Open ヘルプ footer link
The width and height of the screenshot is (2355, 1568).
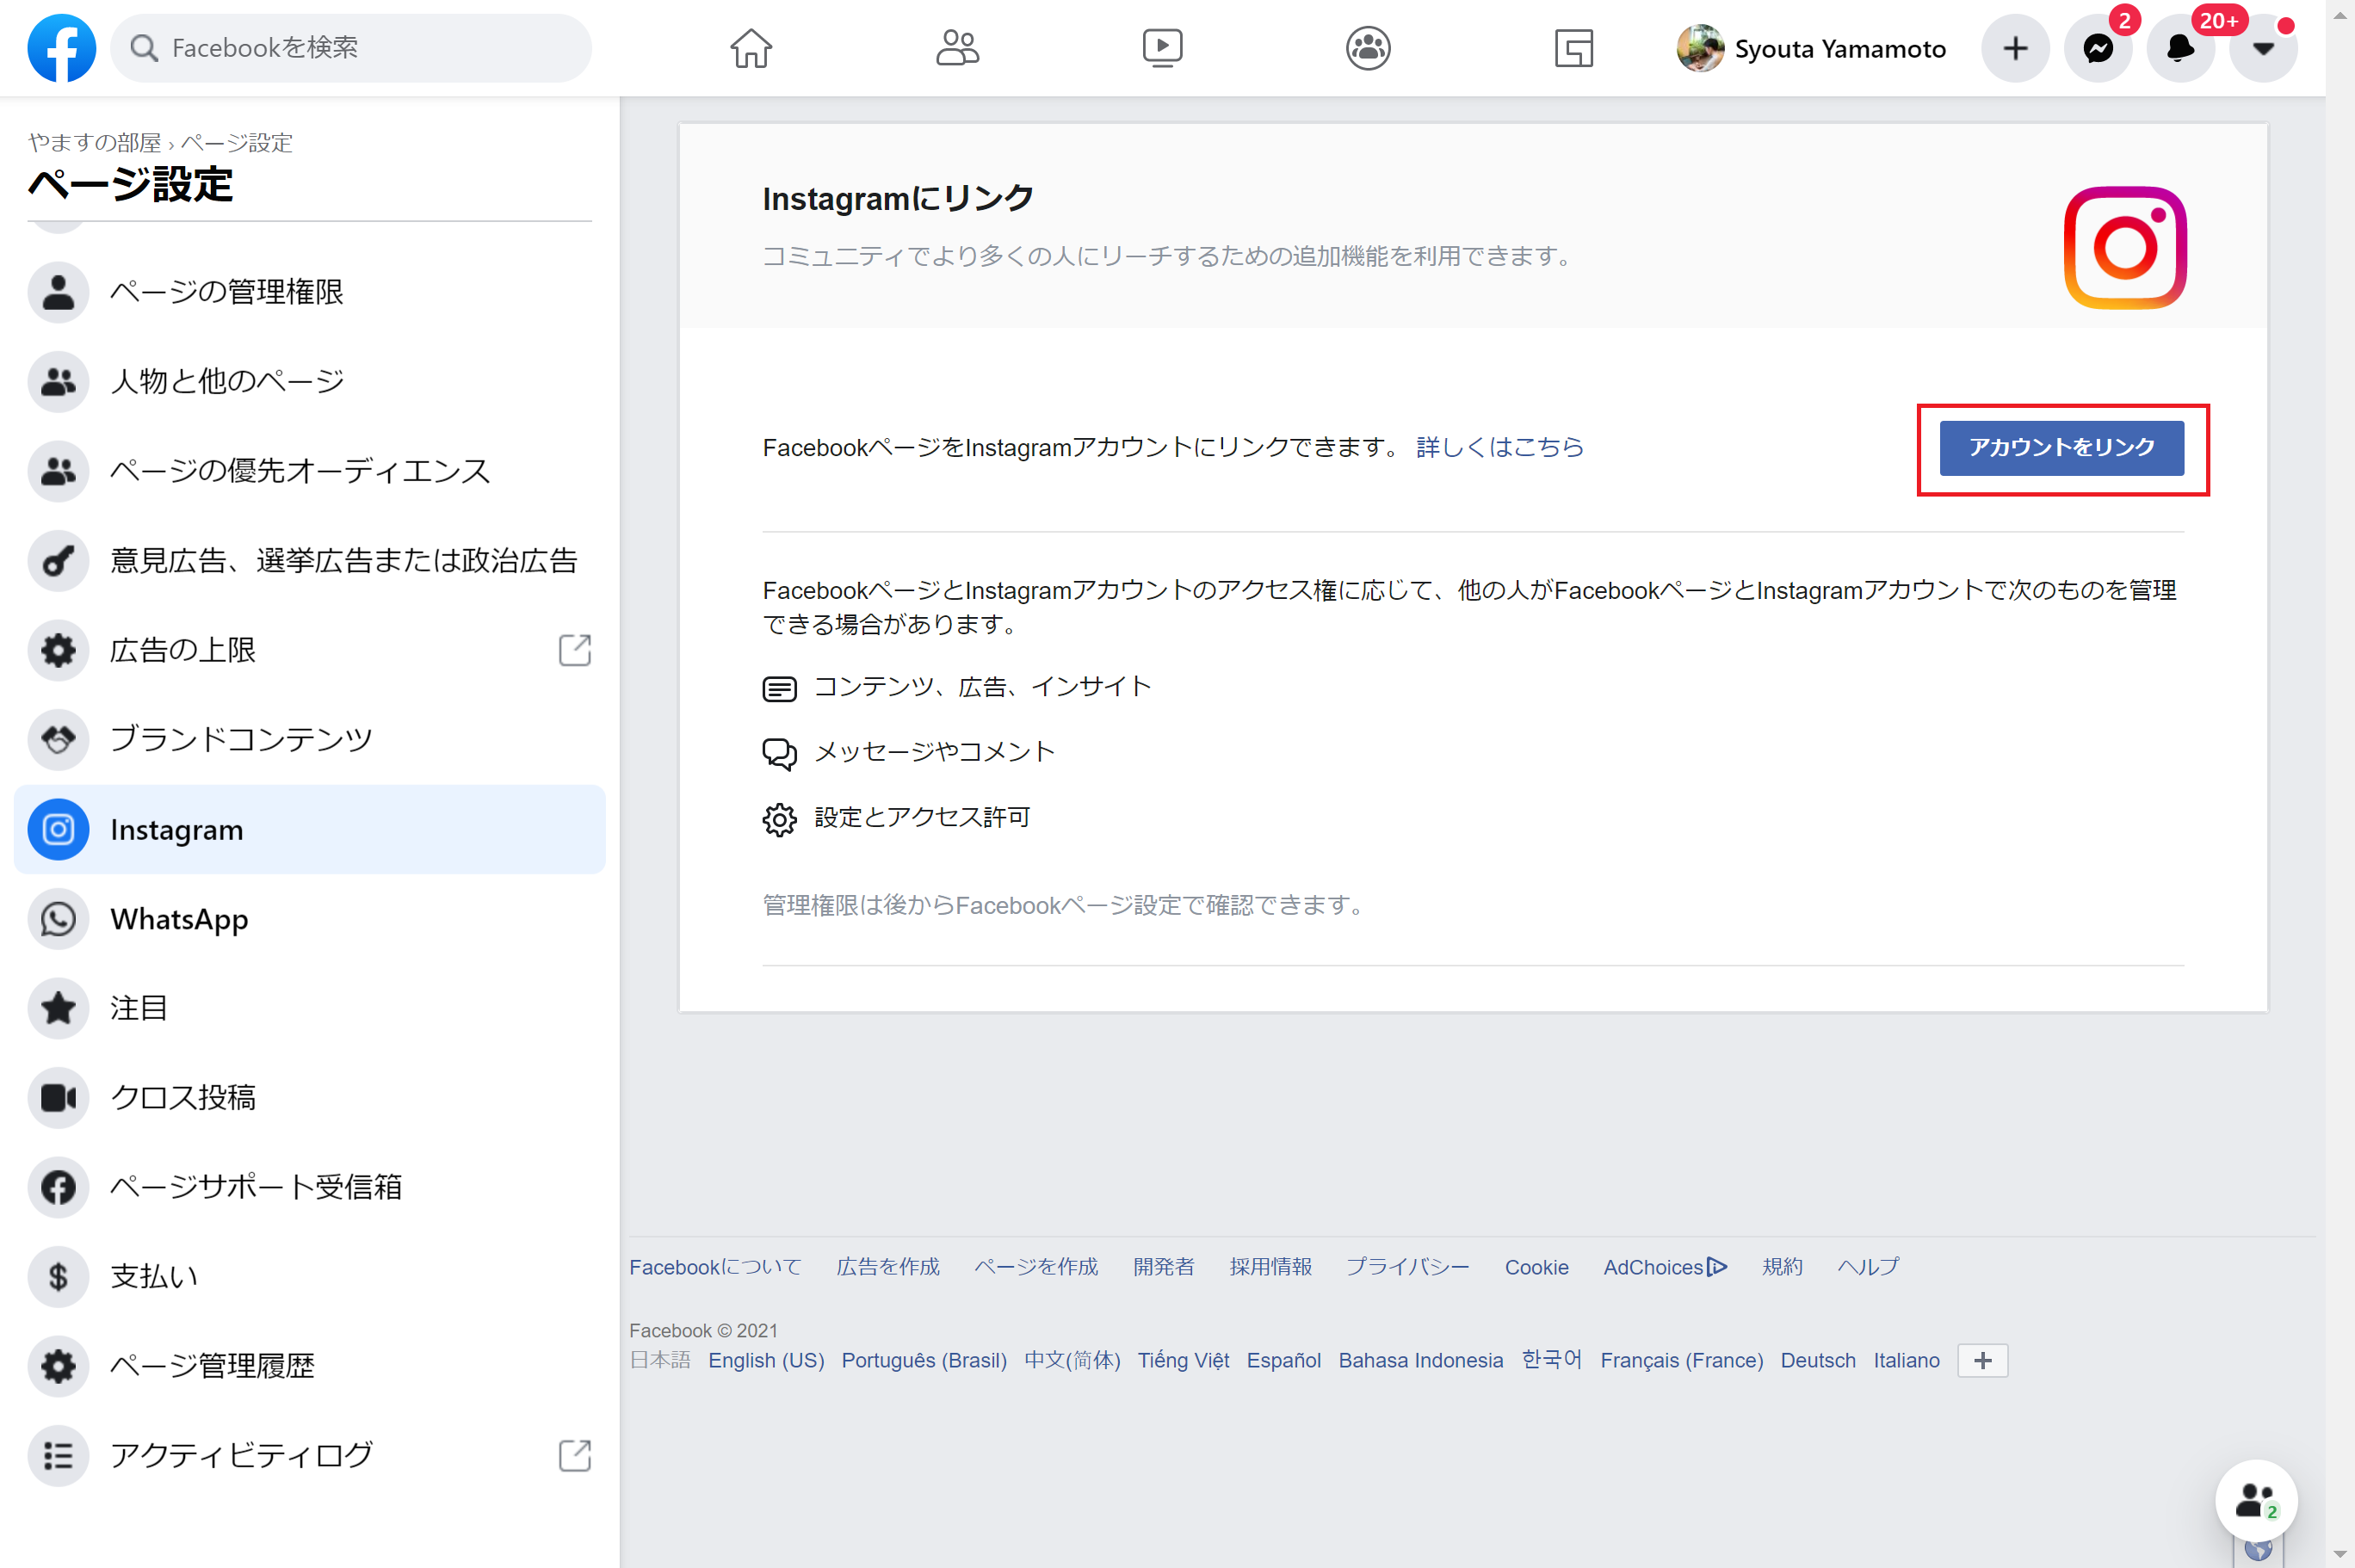(x=1867, y=1267)
